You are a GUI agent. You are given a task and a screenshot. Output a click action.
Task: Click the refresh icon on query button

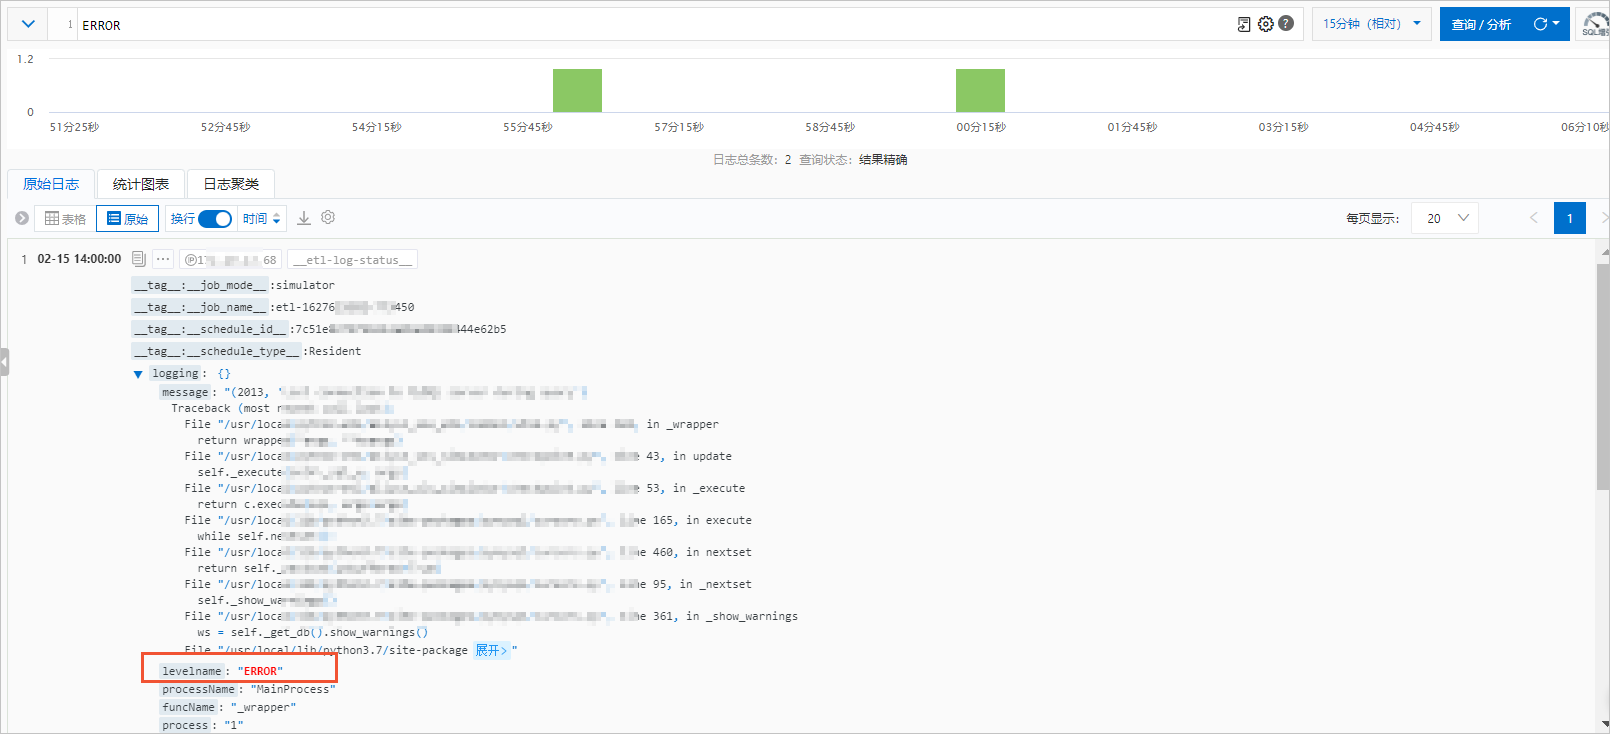pyautogui.click(x=1540, y=24)
